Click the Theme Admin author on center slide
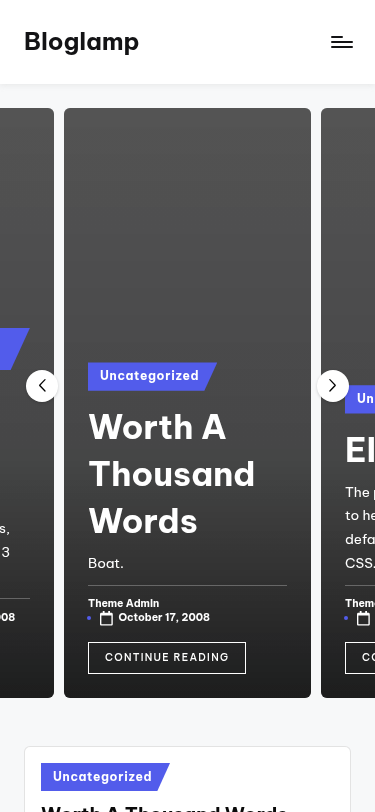 click(x=124, y=603)
